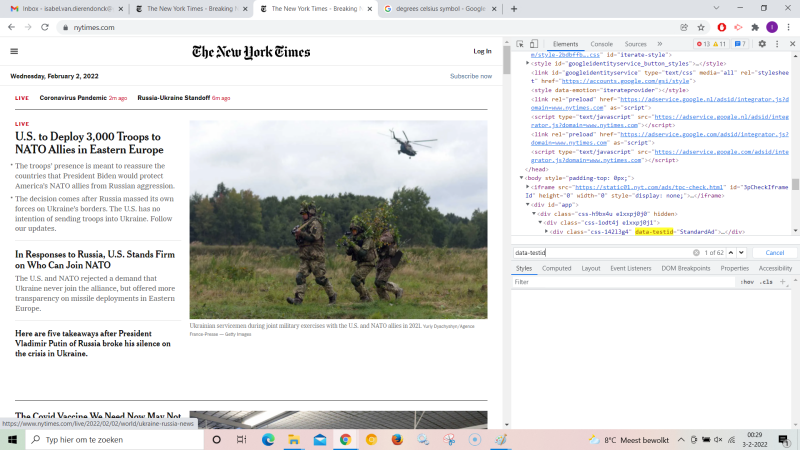This screenshot has width=800, height=450.
Task: Open the Accessibility pane tab
Action: click(x=775, y=268)
